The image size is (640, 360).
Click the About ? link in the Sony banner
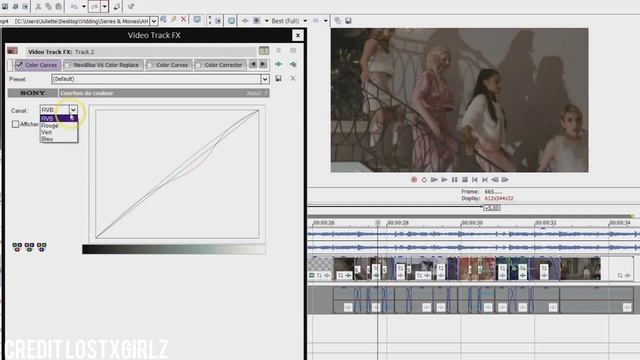click(257, 93)
